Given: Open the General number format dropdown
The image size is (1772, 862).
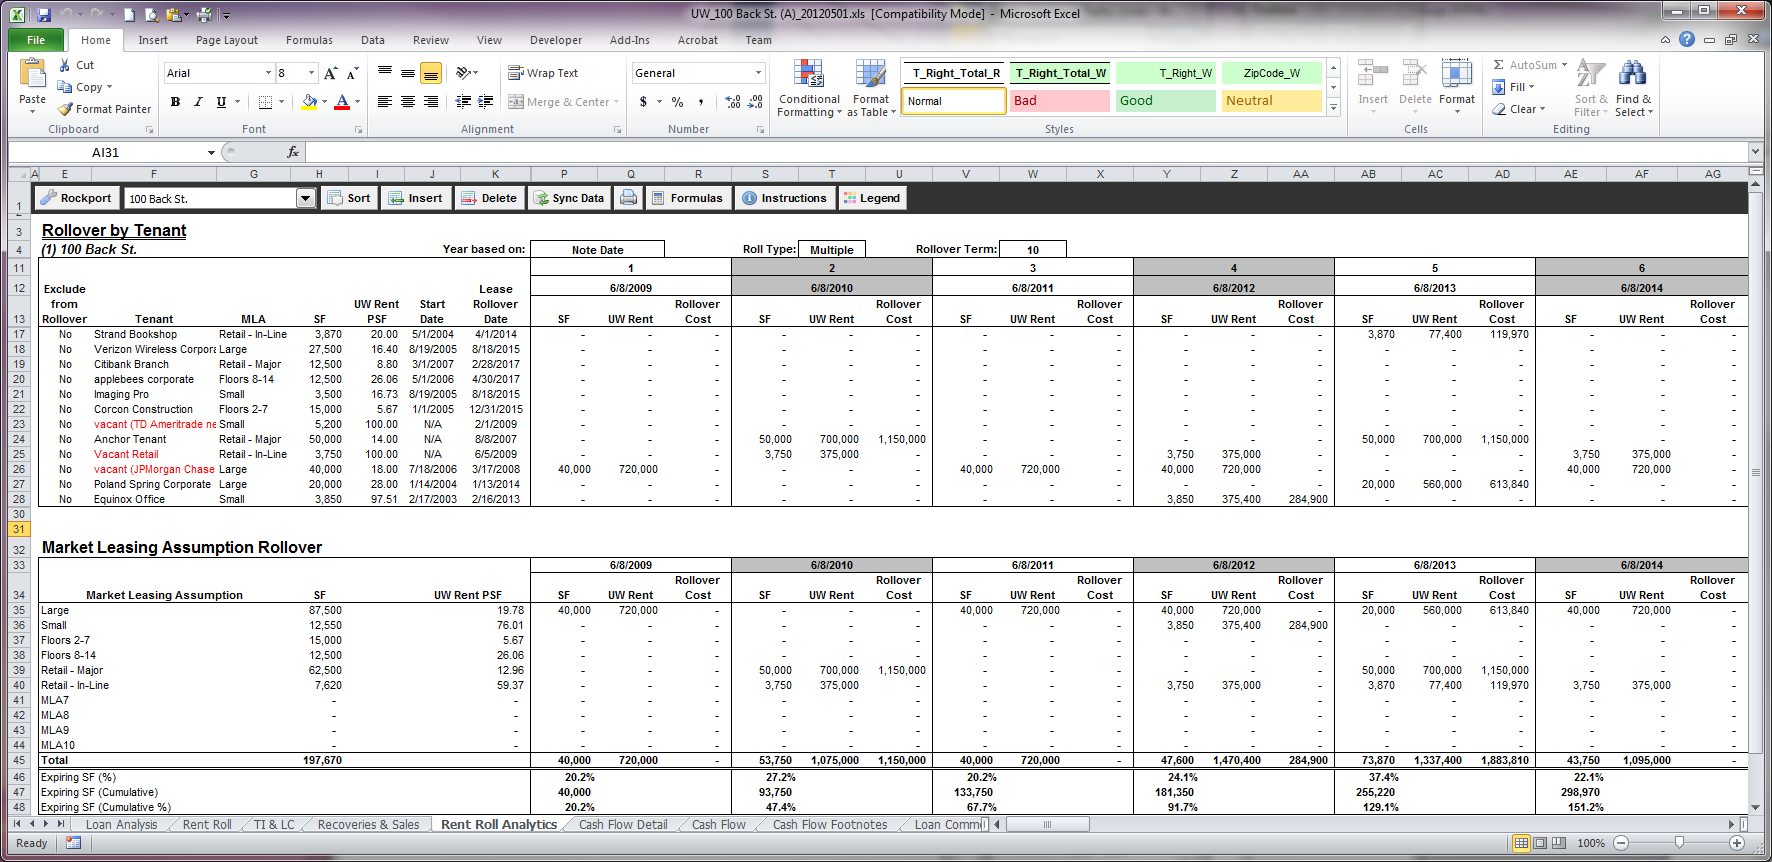Looking at the screenshot, I should point(758,73).
